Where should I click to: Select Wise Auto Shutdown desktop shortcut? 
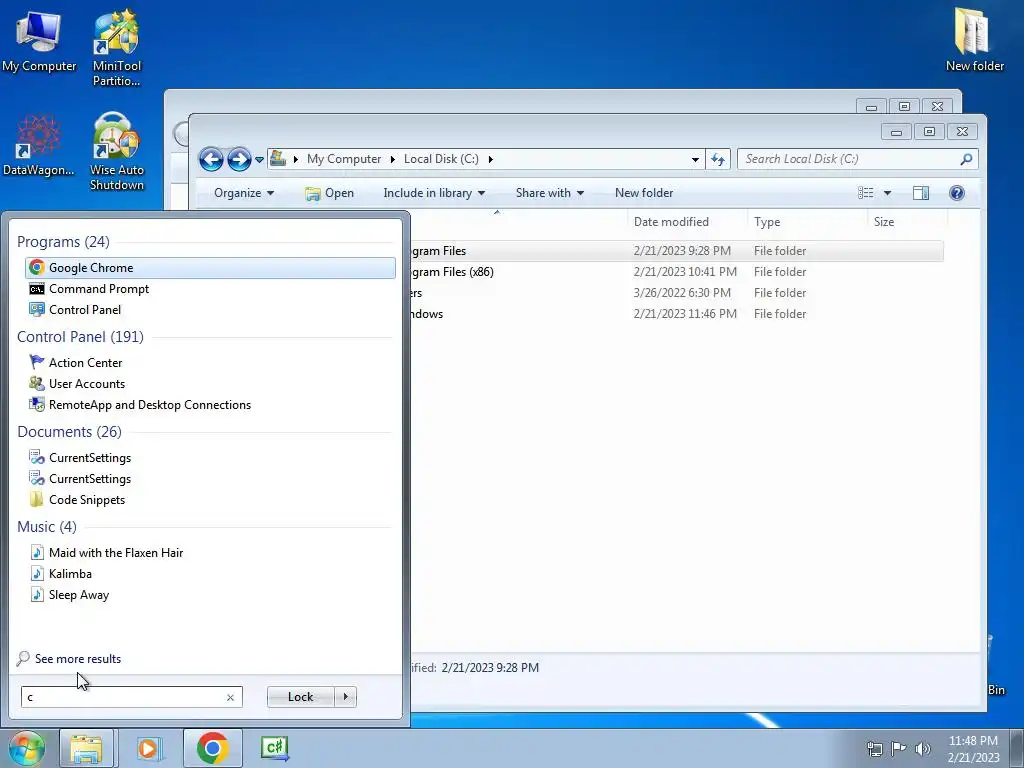click(x=116, y=152)
